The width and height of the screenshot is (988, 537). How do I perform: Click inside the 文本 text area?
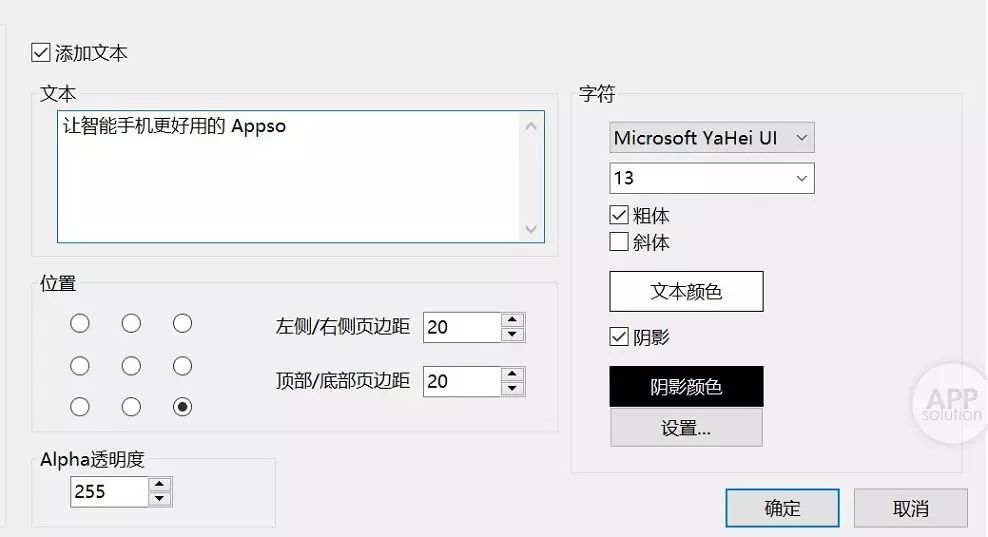(290, 180)
